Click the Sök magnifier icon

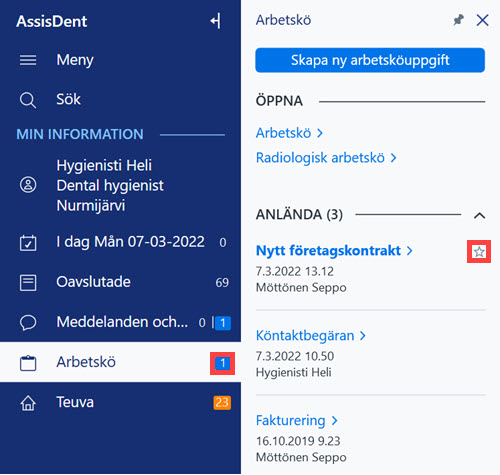(28, 100)
